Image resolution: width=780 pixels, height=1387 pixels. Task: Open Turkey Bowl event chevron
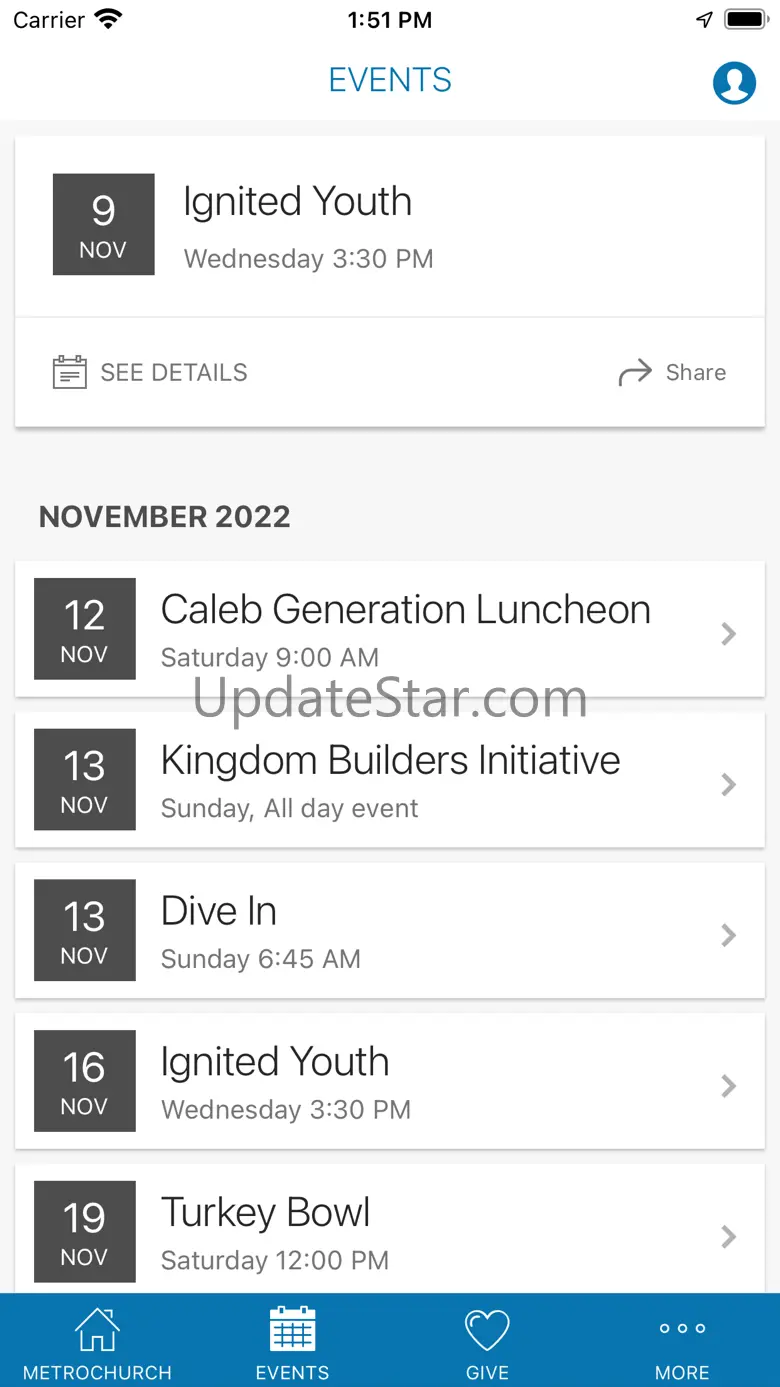pyautogui.click(x=729, y=1237)
